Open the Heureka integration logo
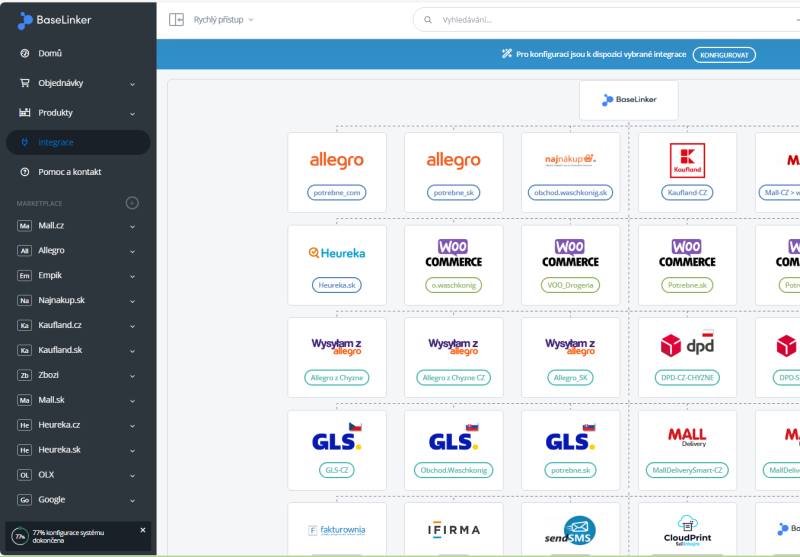Screen dimensions: 800x557 pos(337,253)
